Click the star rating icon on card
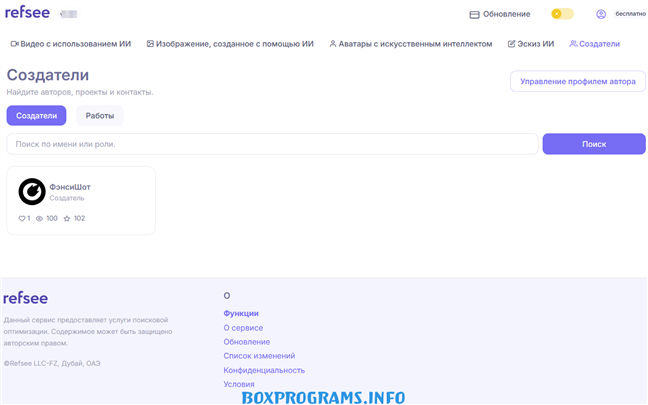 tap(67, 218)
